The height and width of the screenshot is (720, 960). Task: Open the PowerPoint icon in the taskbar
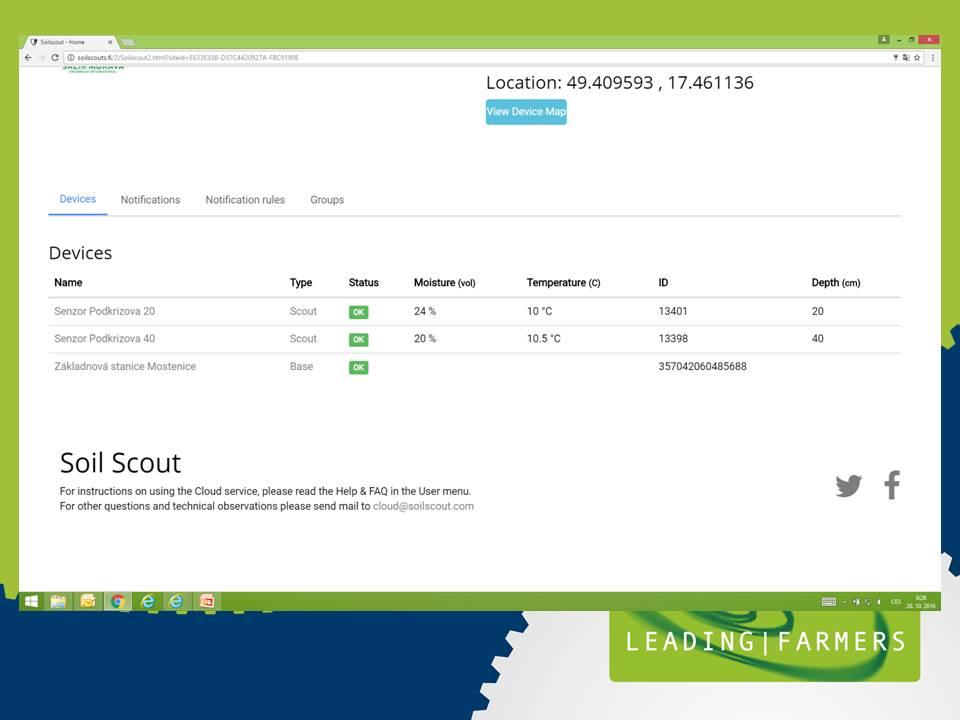tap(207, 601)
